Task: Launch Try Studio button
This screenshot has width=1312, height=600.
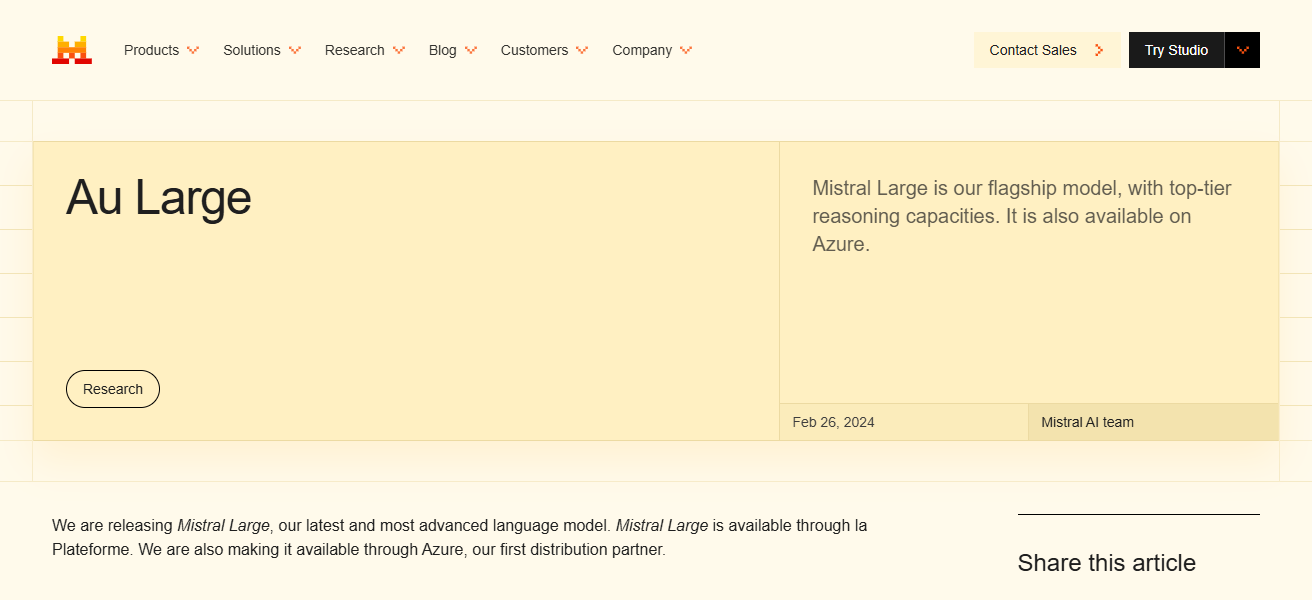Action: click(x=1176, y=50)
